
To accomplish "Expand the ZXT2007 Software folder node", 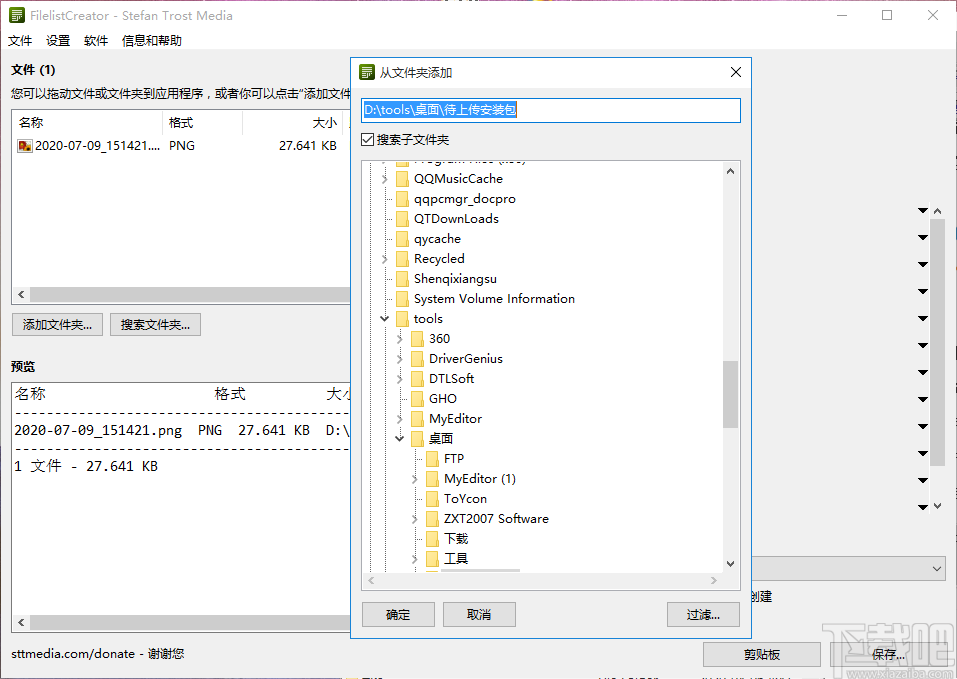I will click(414, 518).
